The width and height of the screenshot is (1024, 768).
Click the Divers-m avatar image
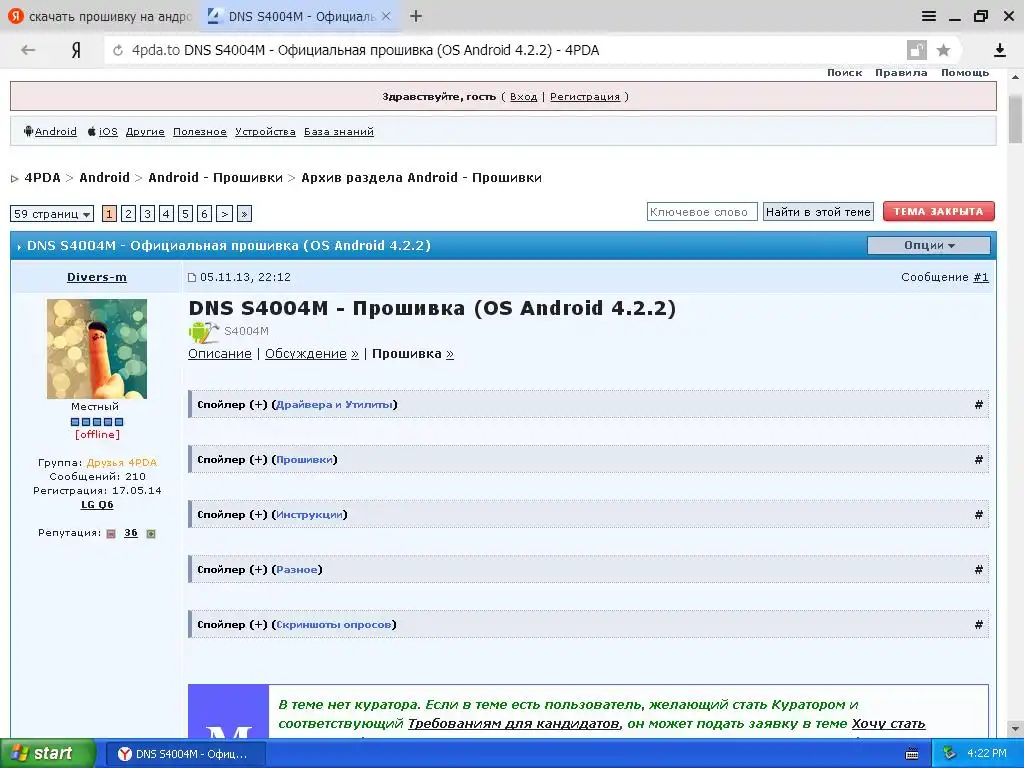coord(97,349)
